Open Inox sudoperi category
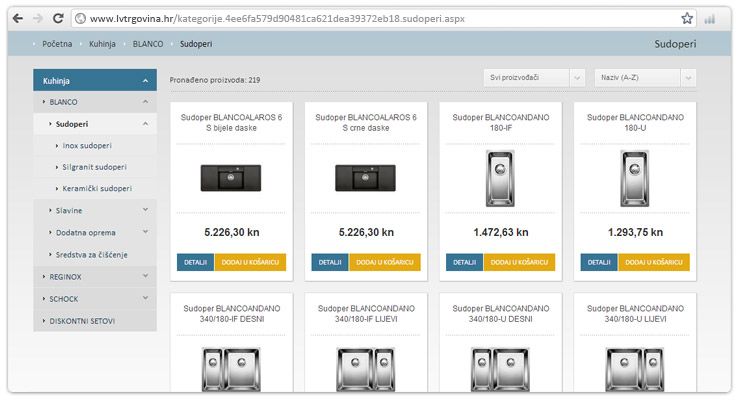This screenshot has height=400, width=740. [87, 146]
